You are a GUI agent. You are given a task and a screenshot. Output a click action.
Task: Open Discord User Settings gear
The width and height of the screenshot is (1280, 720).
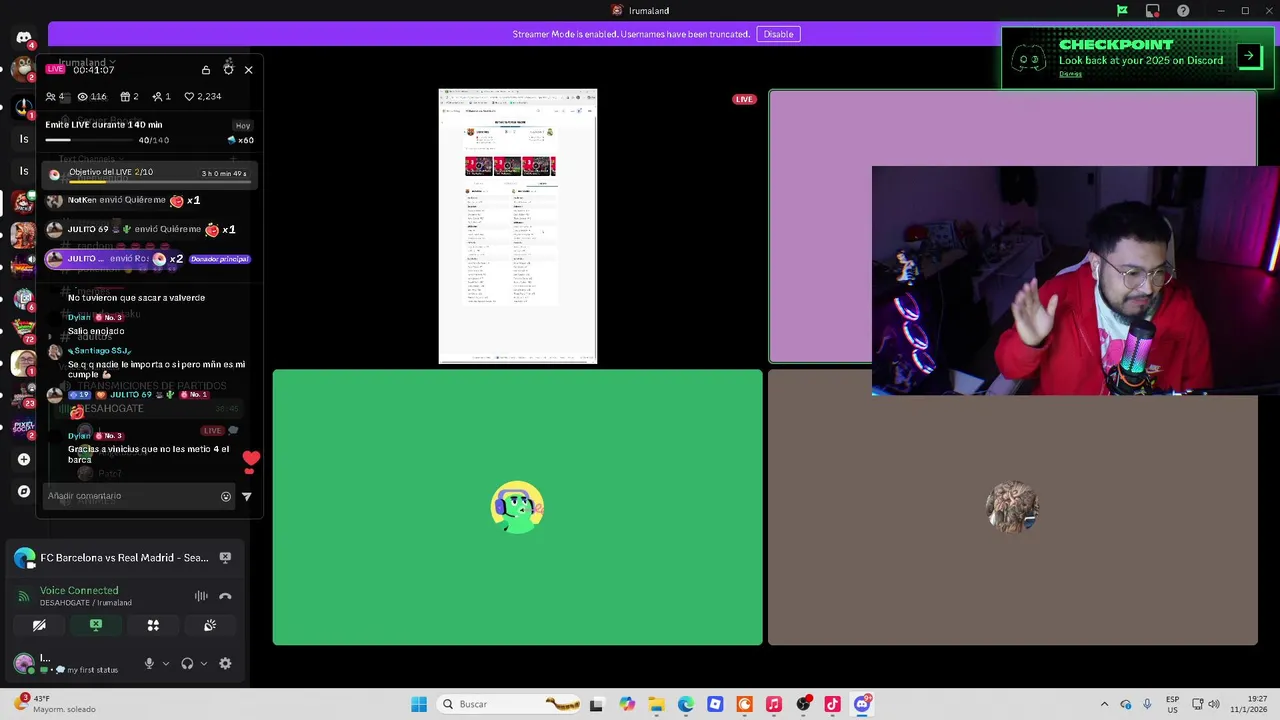click(225, 663)
